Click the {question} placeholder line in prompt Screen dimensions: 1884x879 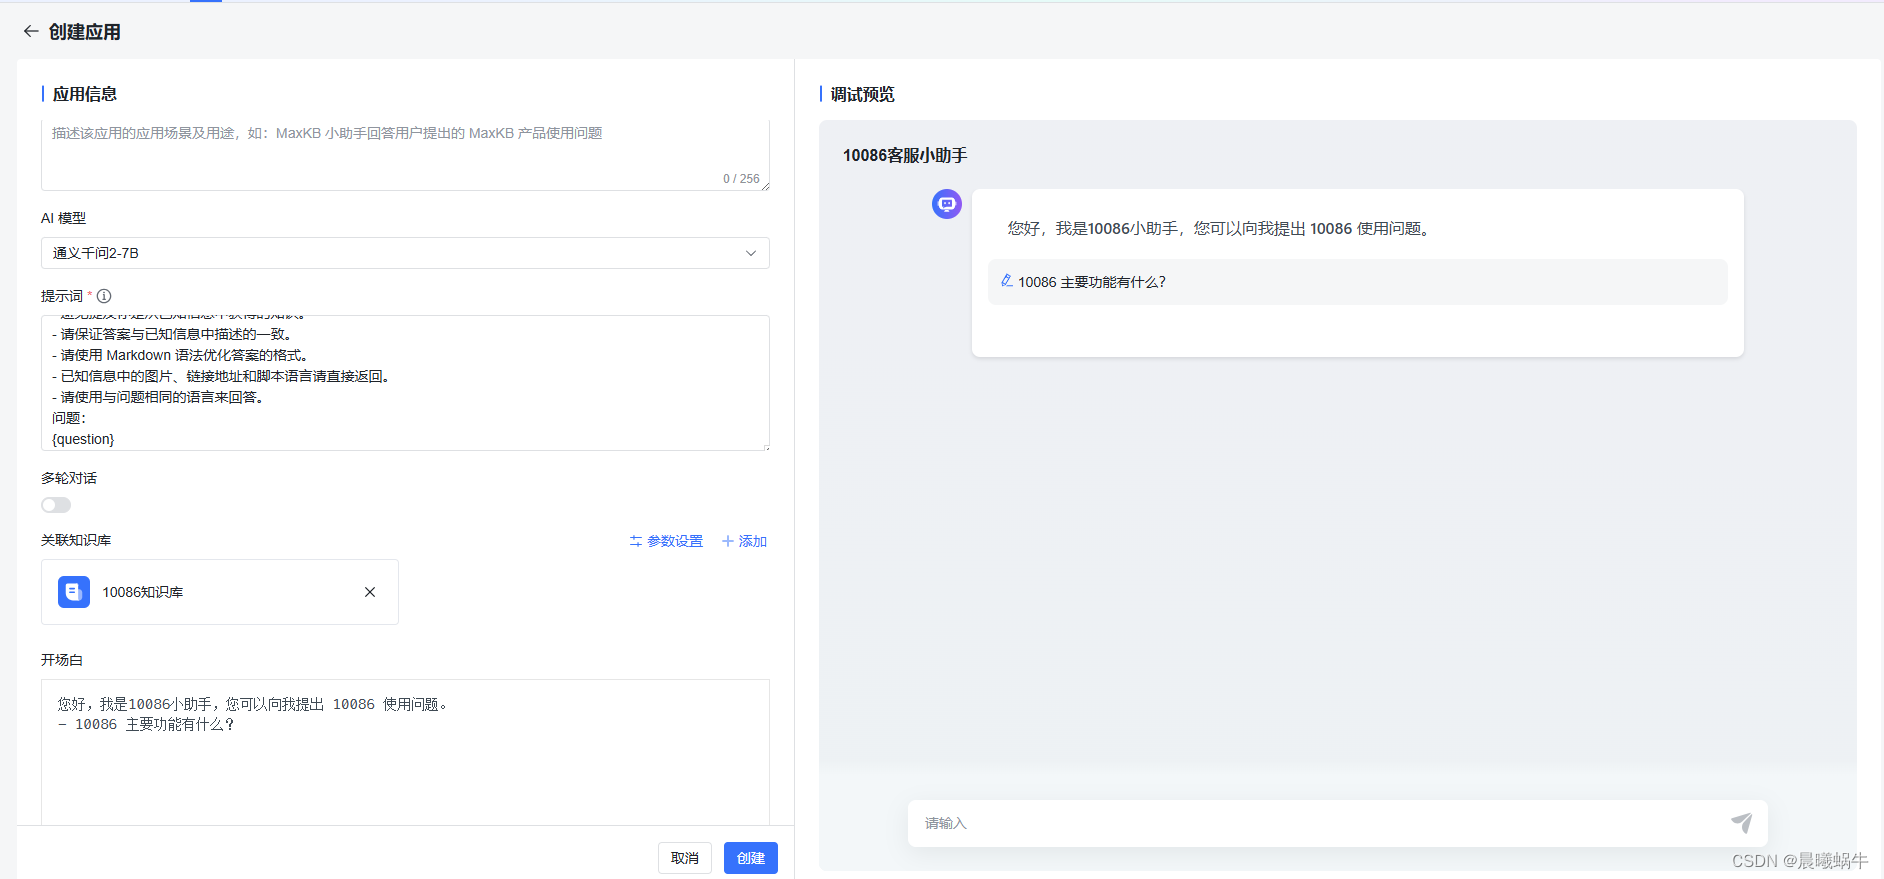point(83,439)
